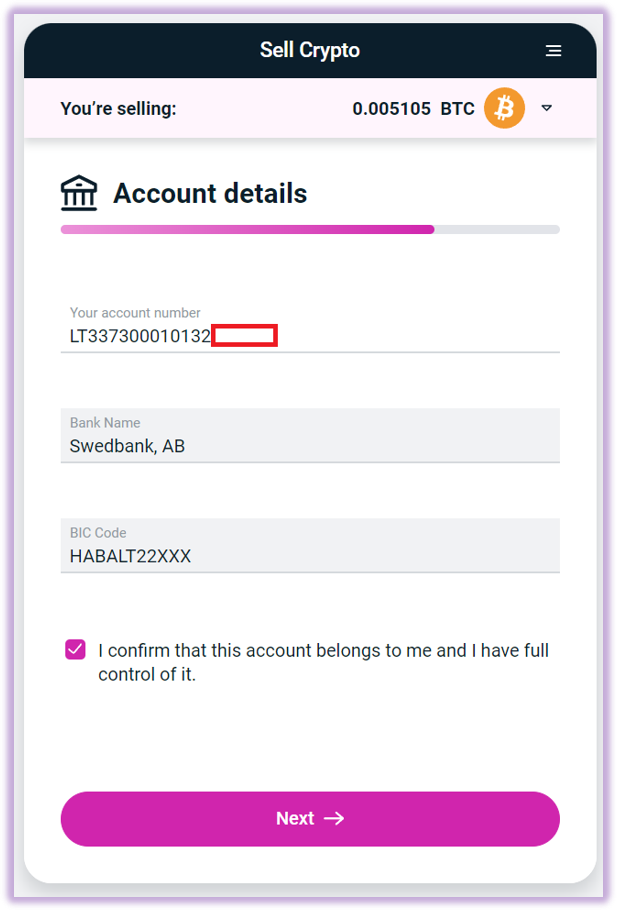Click the Sell Crypto header title

310,50
